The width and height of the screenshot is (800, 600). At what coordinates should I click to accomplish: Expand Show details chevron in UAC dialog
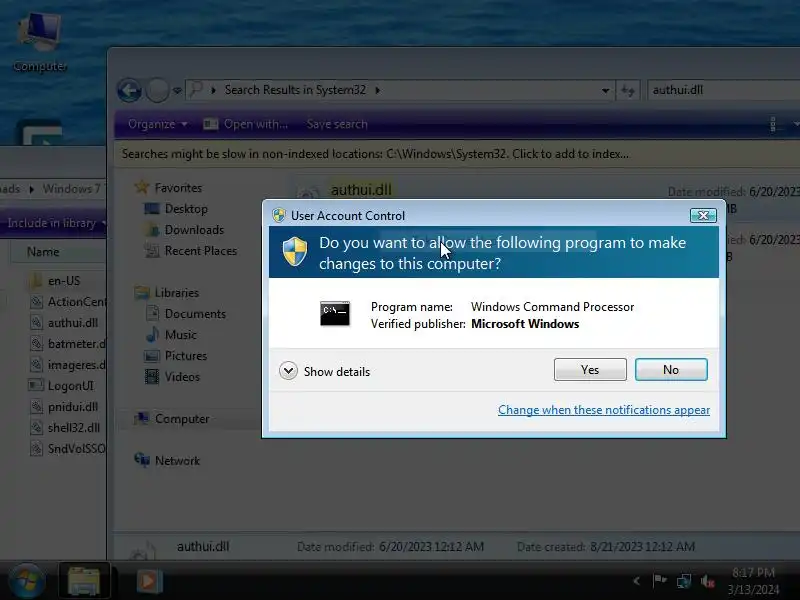click(x=288, y=371)
